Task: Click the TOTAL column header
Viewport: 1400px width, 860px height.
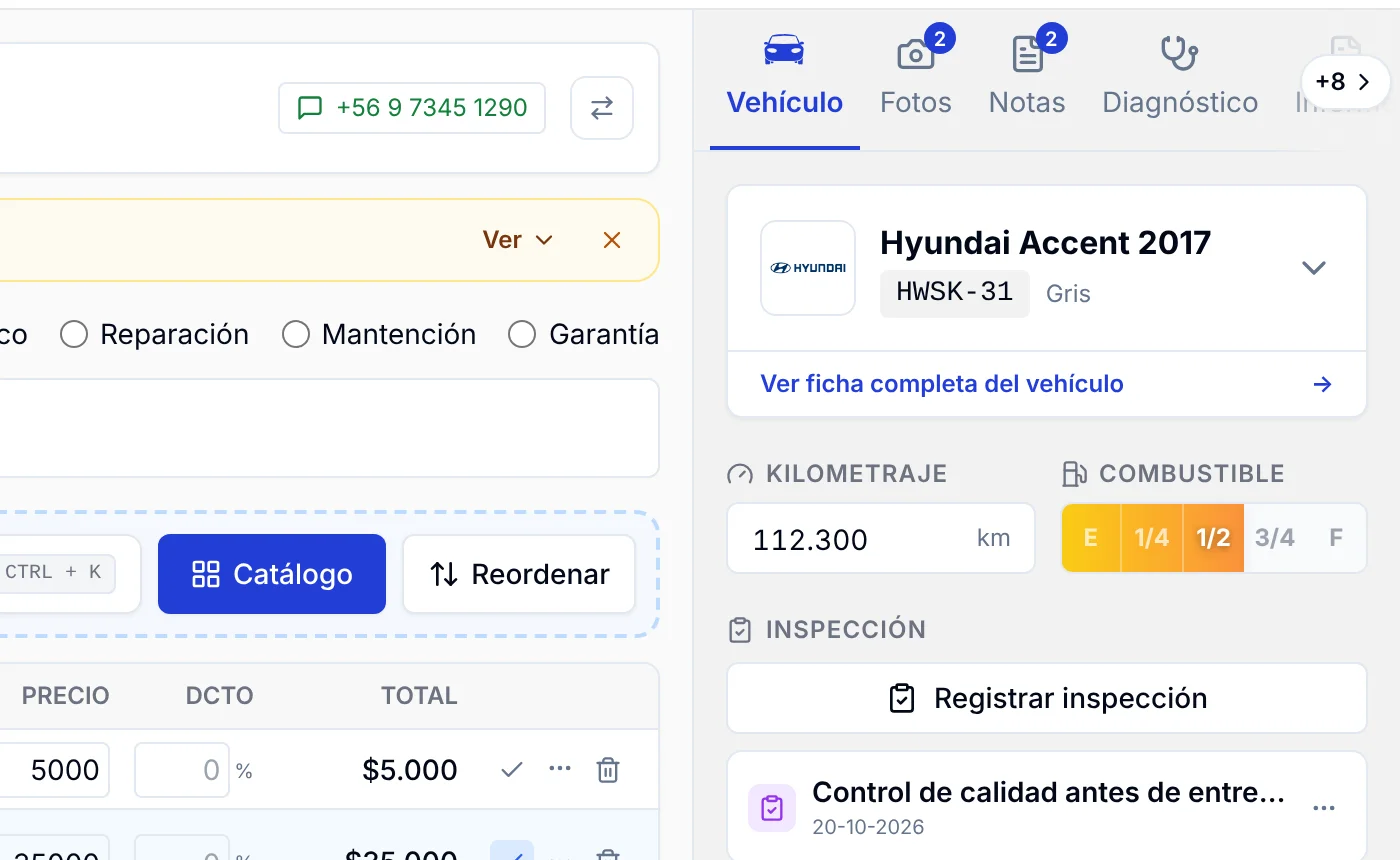Action: click(419, 696)
